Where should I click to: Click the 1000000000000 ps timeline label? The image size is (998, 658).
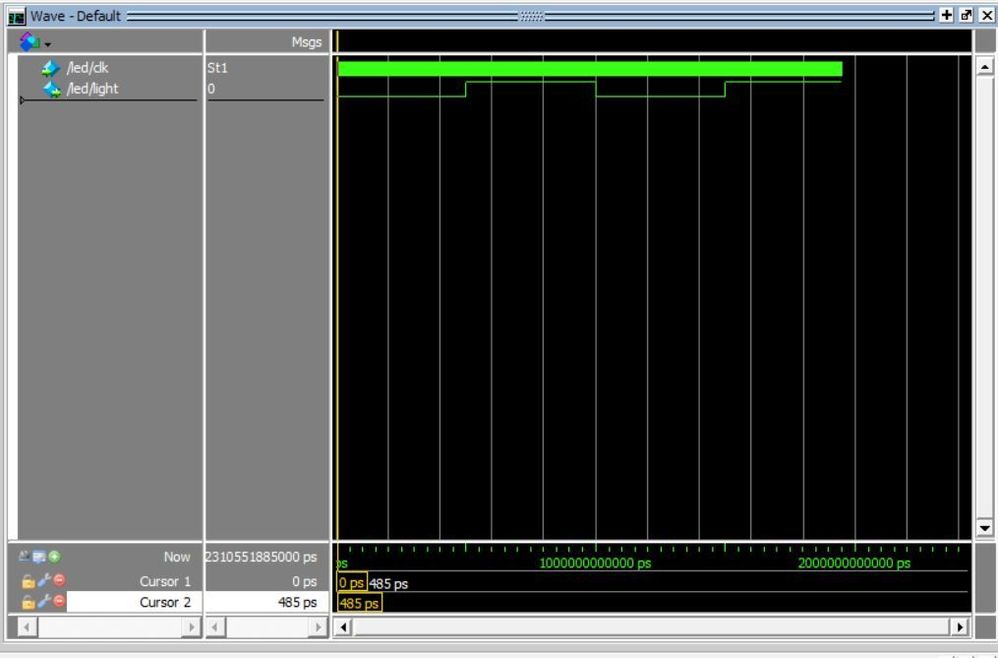[595, 563]
